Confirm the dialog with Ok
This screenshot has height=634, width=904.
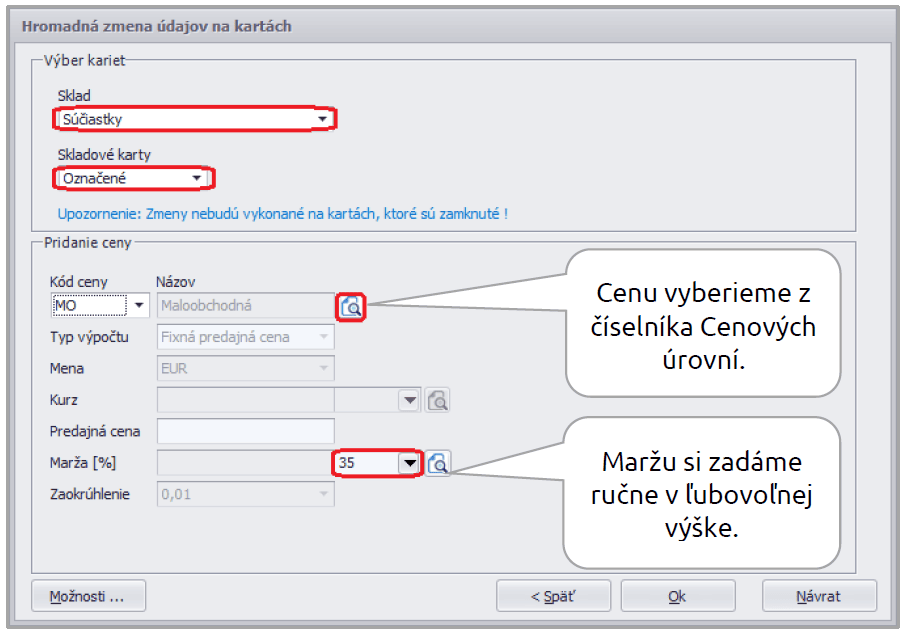(677, 596)
